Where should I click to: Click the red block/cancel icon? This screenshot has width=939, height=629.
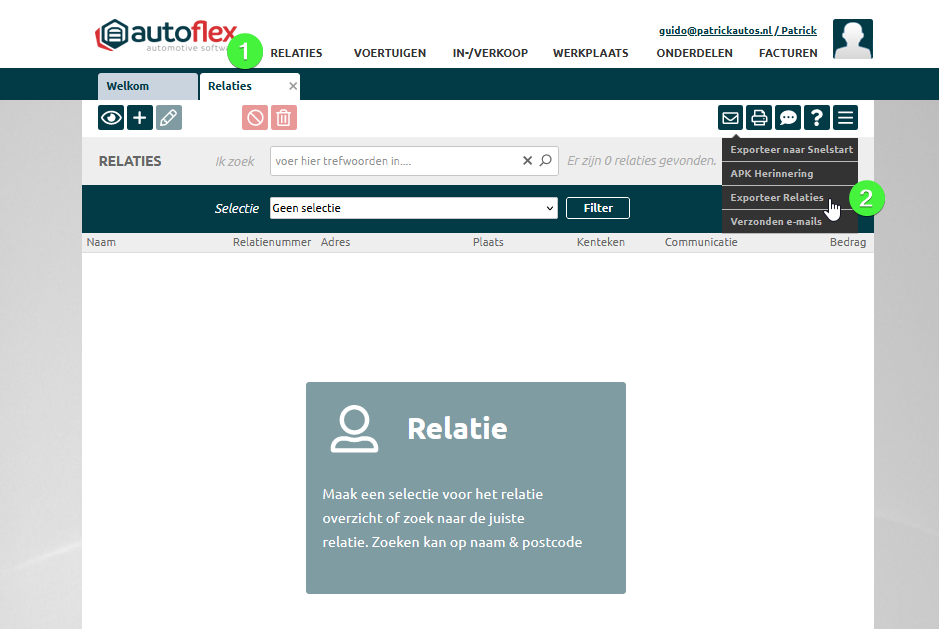point(255,118)
